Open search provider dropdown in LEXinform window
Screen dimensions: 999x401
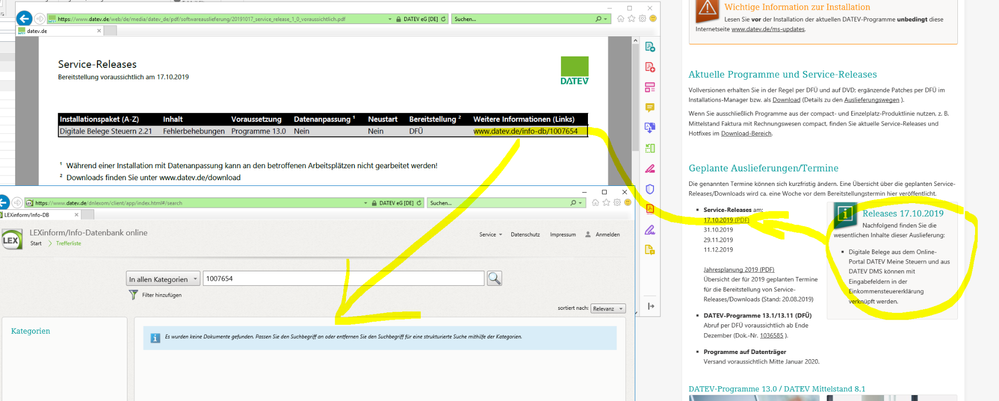580,203
